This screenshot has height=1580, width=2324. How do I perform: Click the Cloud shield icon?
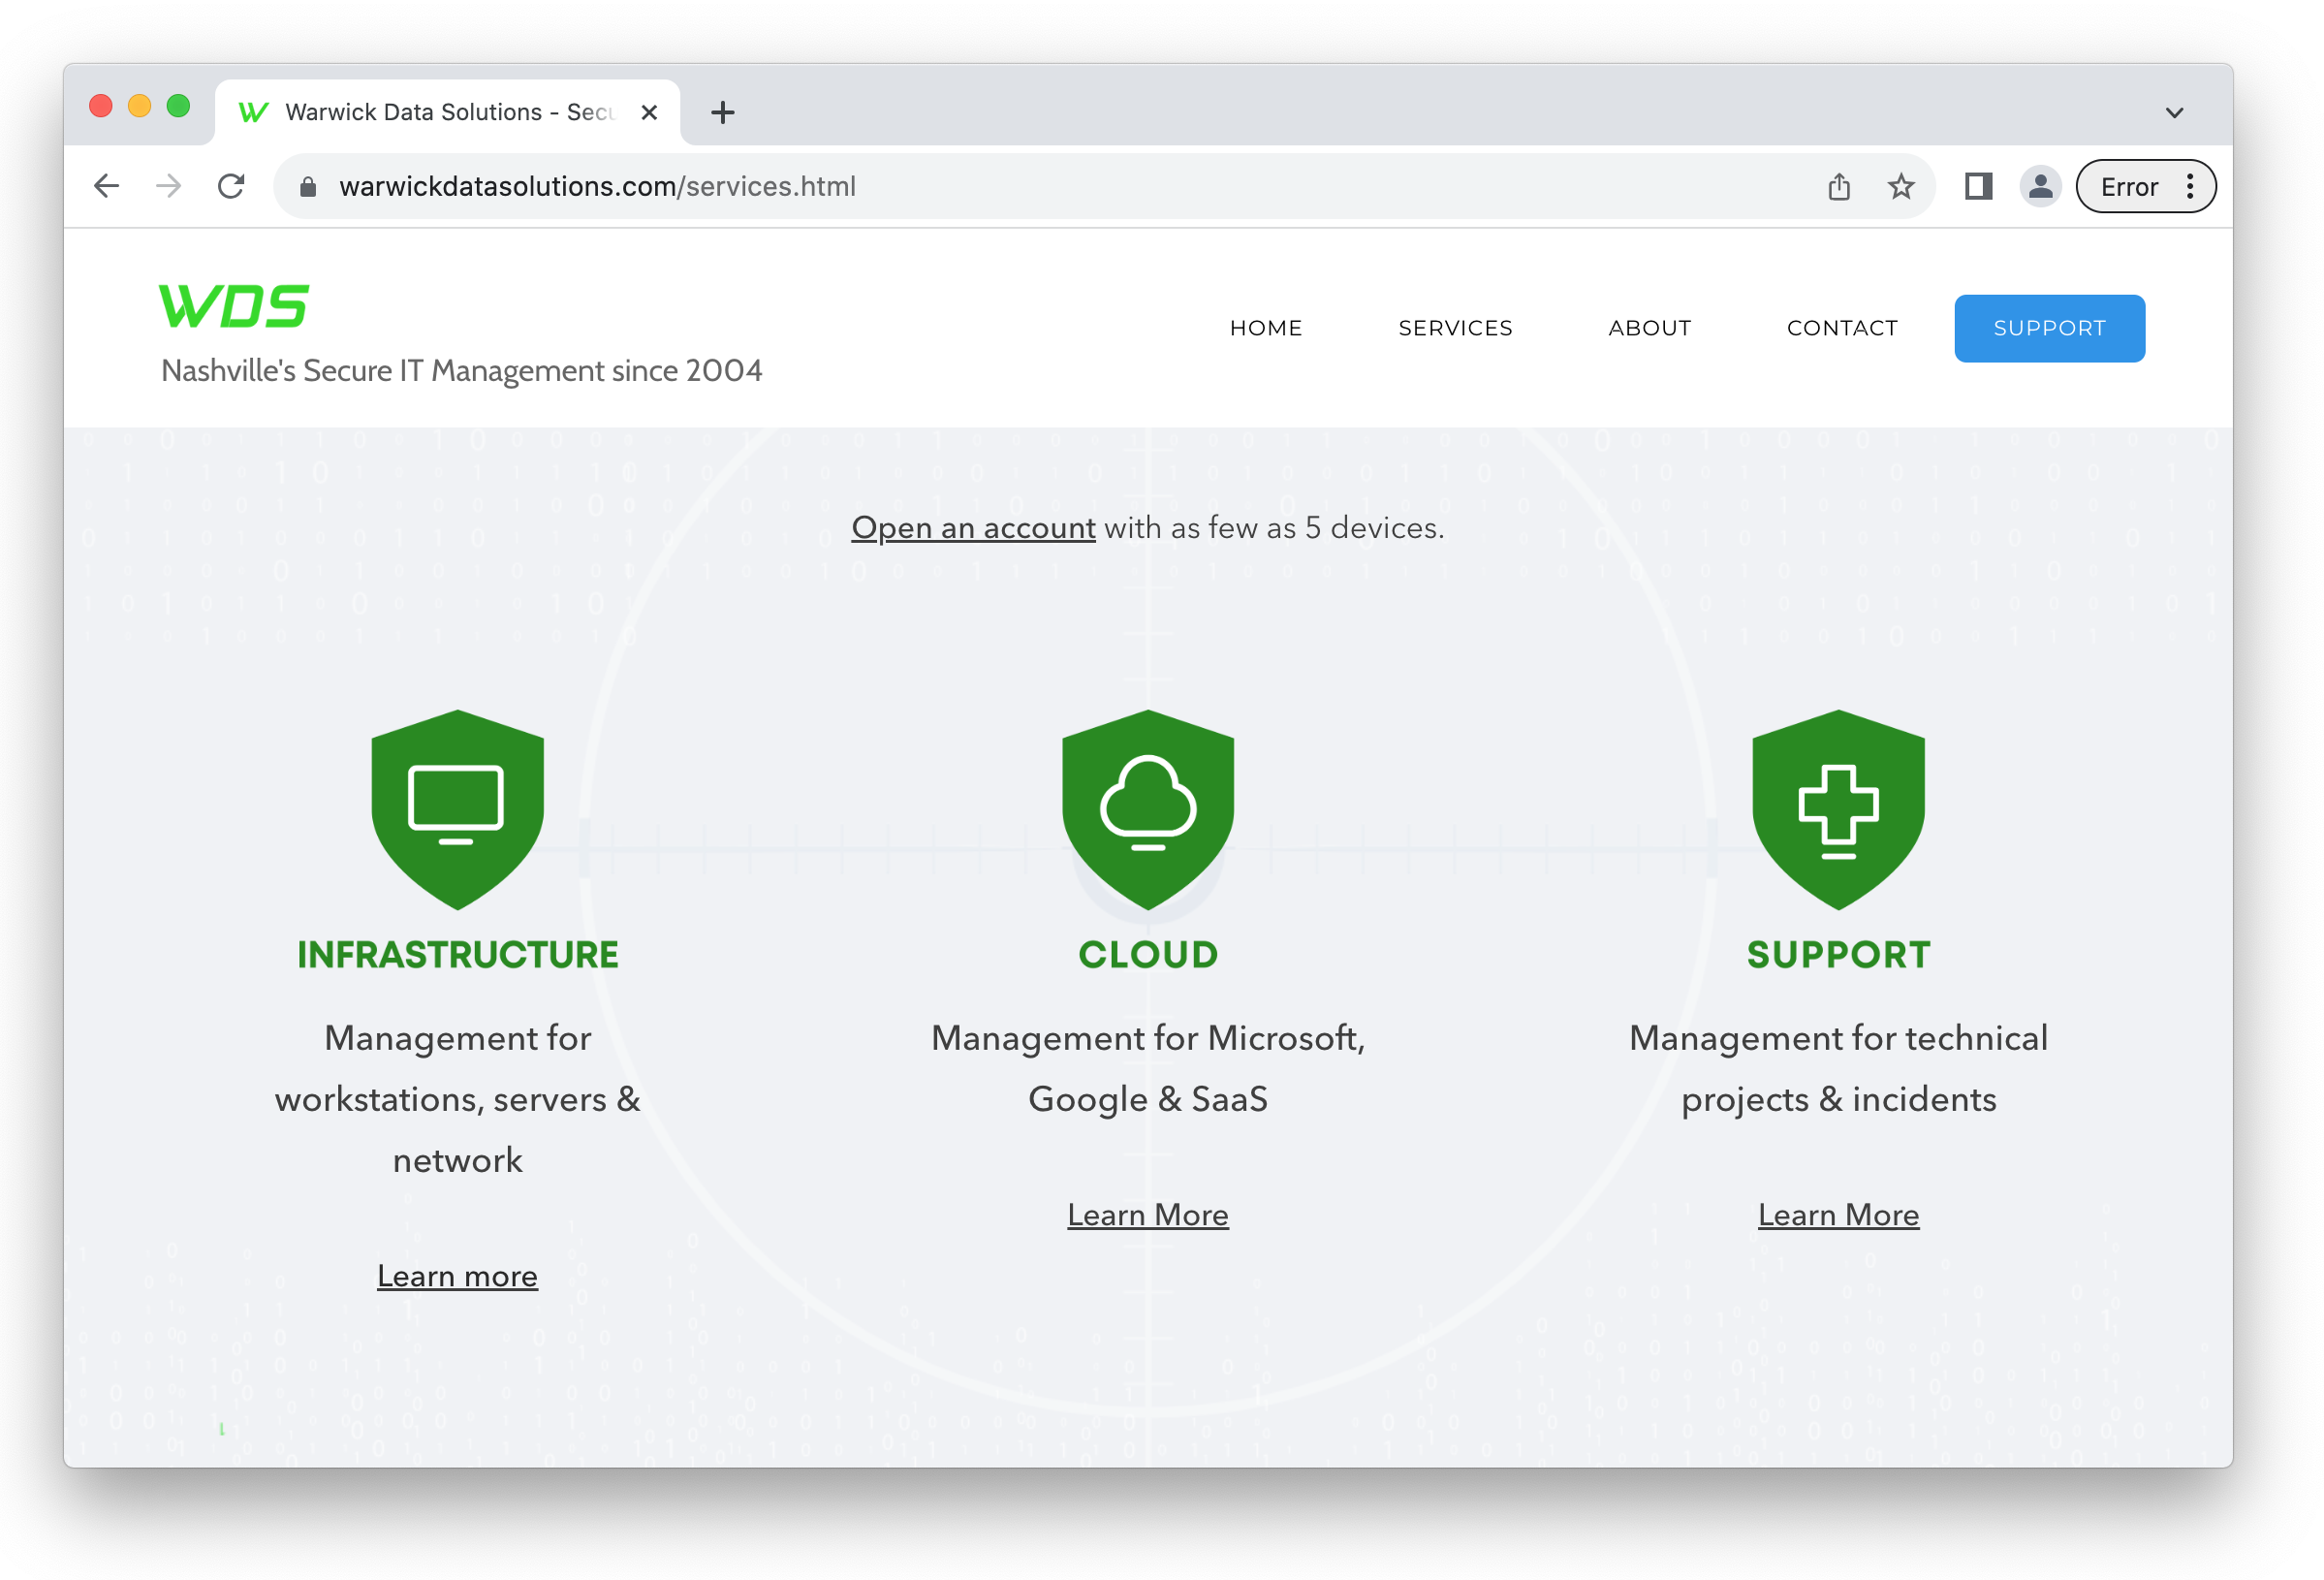point(1147,808)
